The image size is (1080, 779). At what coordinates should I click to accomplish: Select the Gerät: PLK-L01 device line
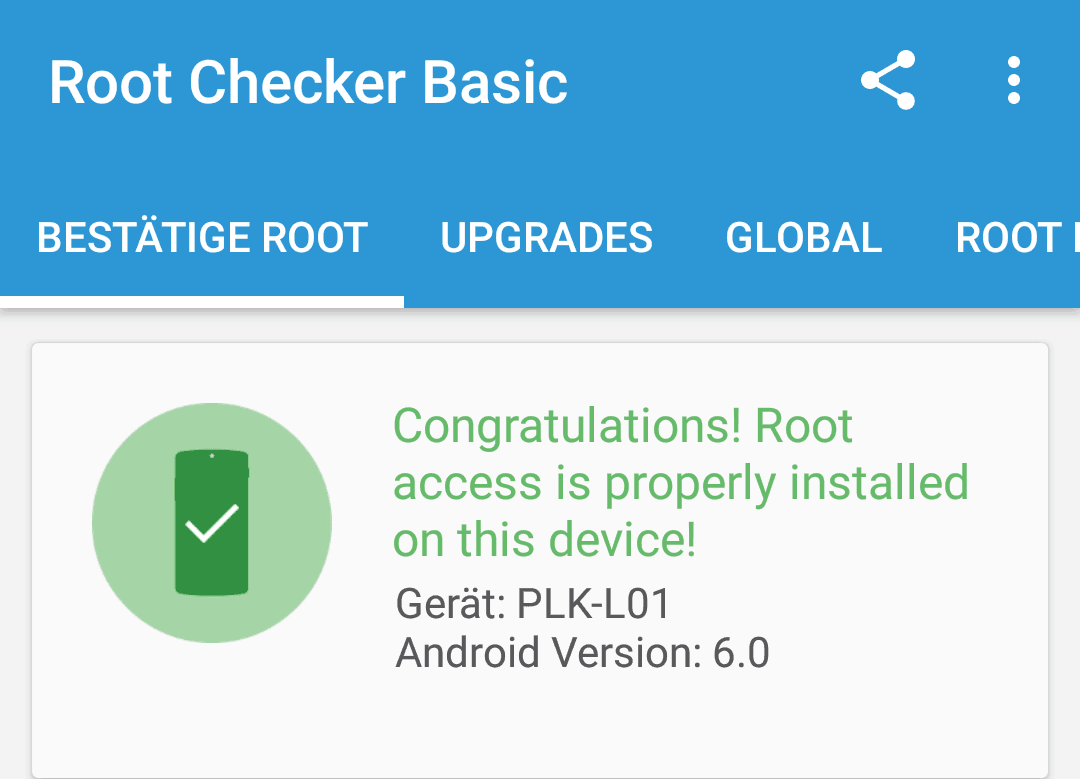pyautogui.click(x=532, y=604)
